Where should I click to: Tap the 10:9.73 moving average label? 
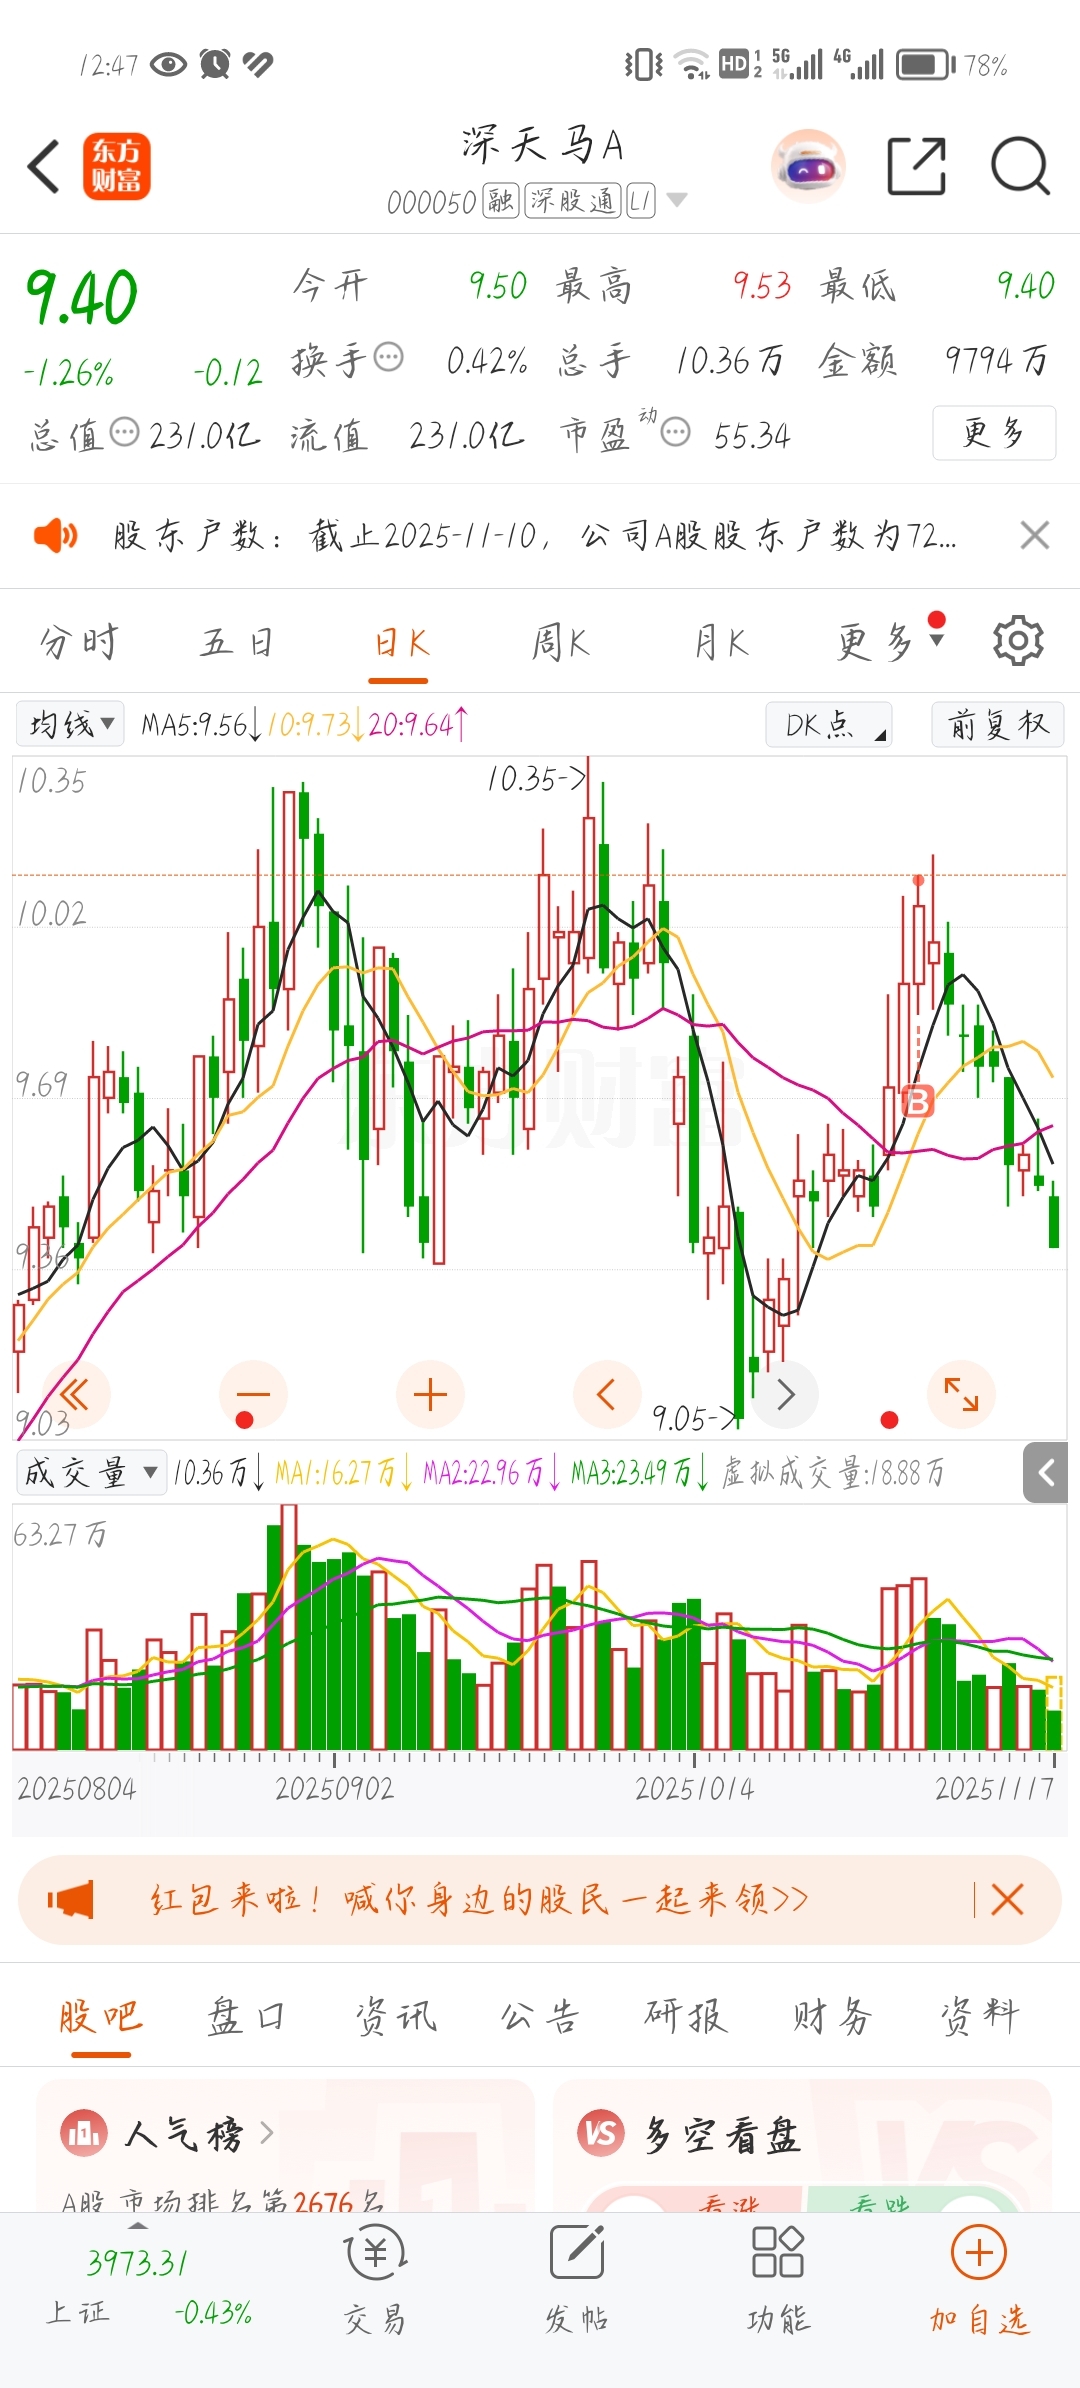315,724
